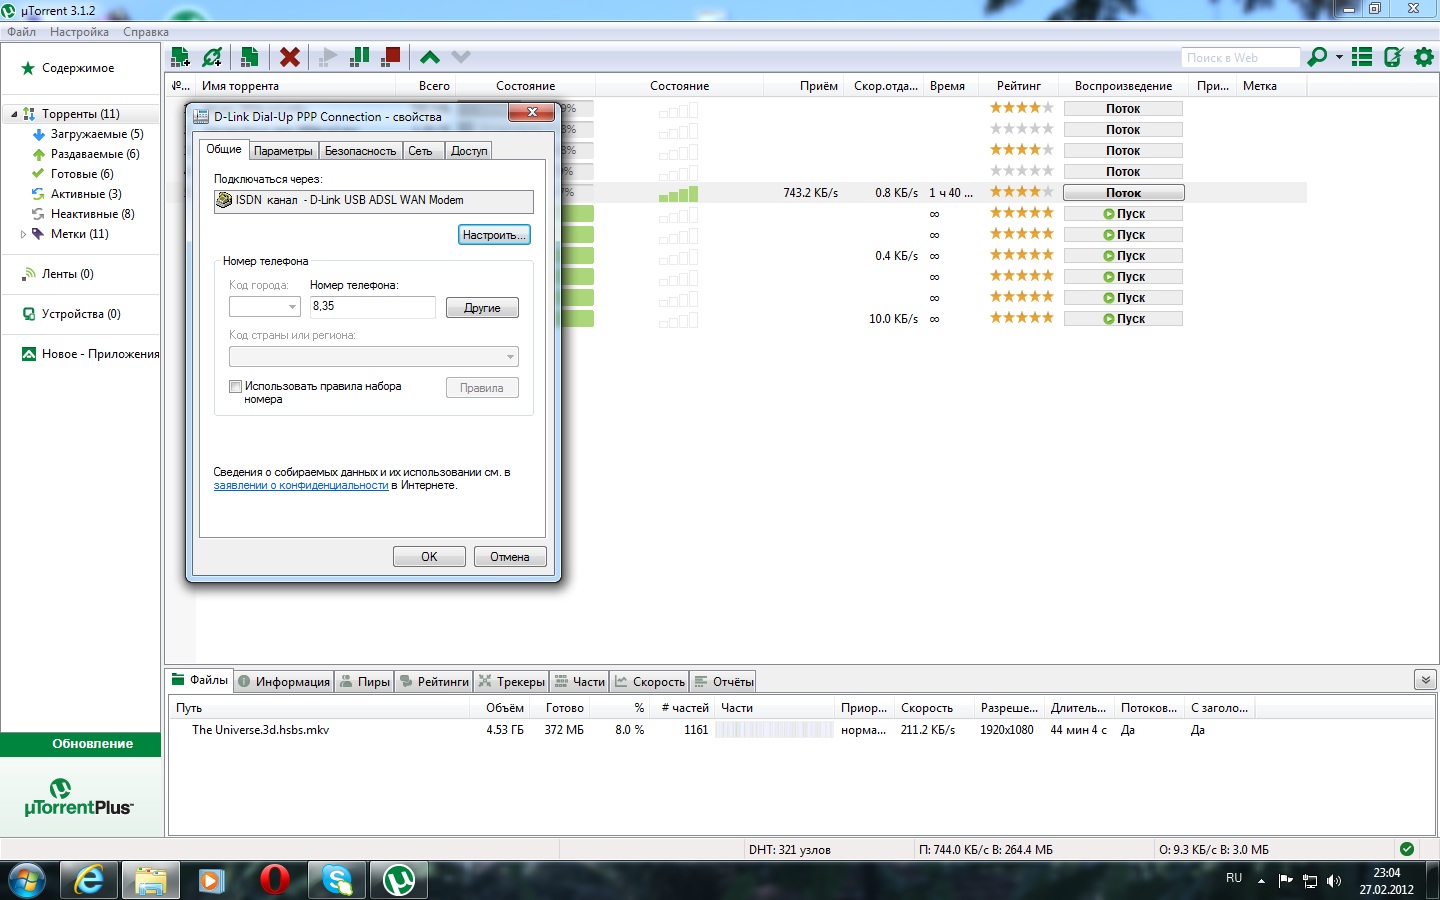1440x900 pixels.
Task: Click the category list view icon in toolbar
Action: click(1362, 57)
